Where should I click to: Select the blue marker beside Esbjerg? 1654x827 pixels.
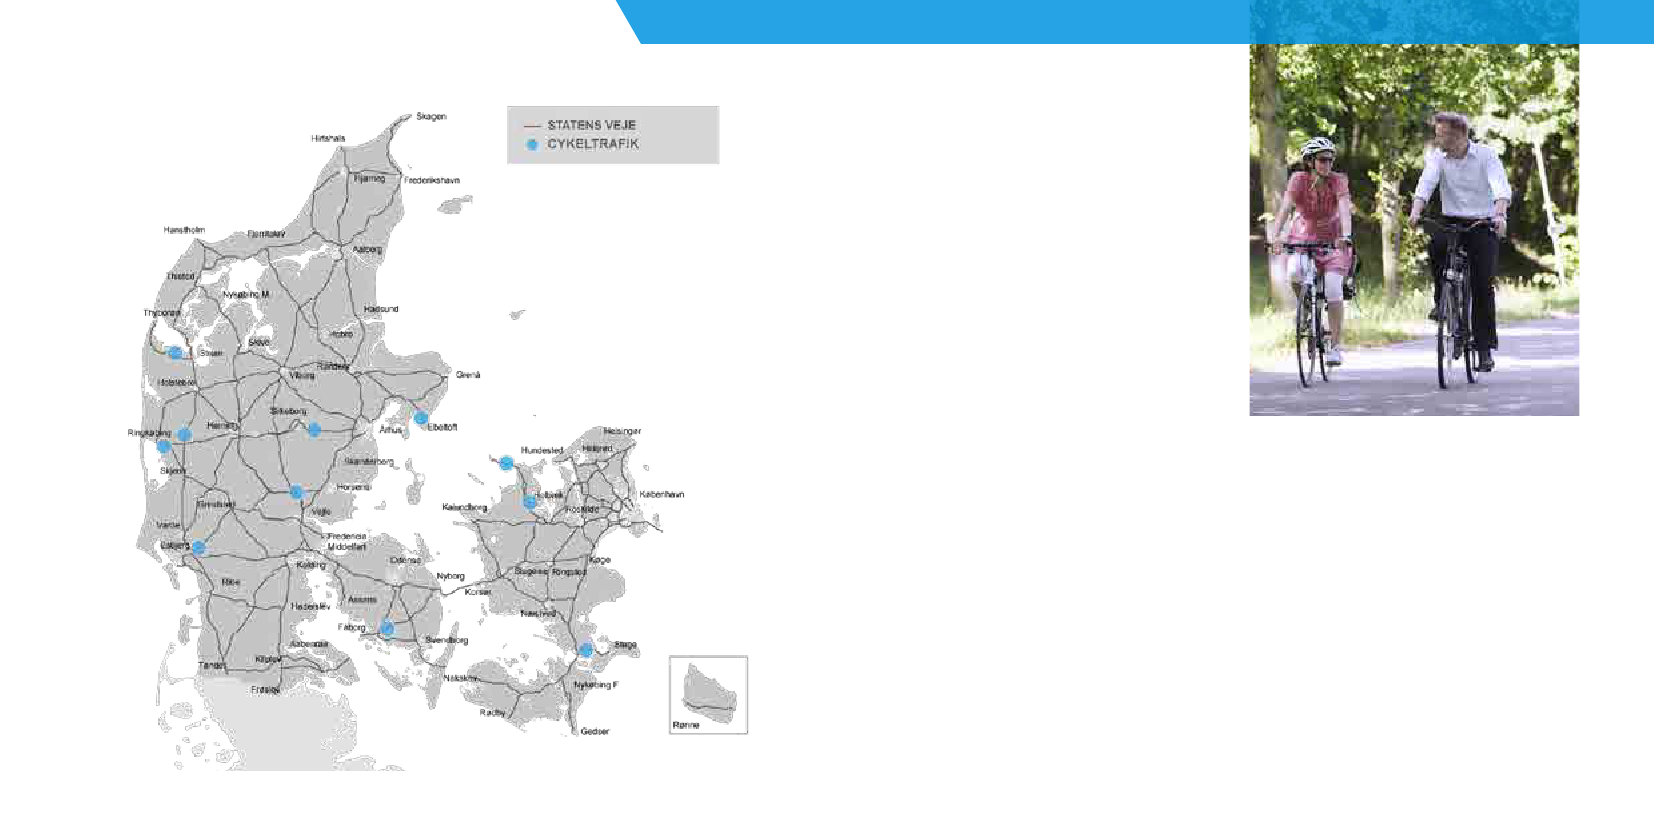[199, 548]
